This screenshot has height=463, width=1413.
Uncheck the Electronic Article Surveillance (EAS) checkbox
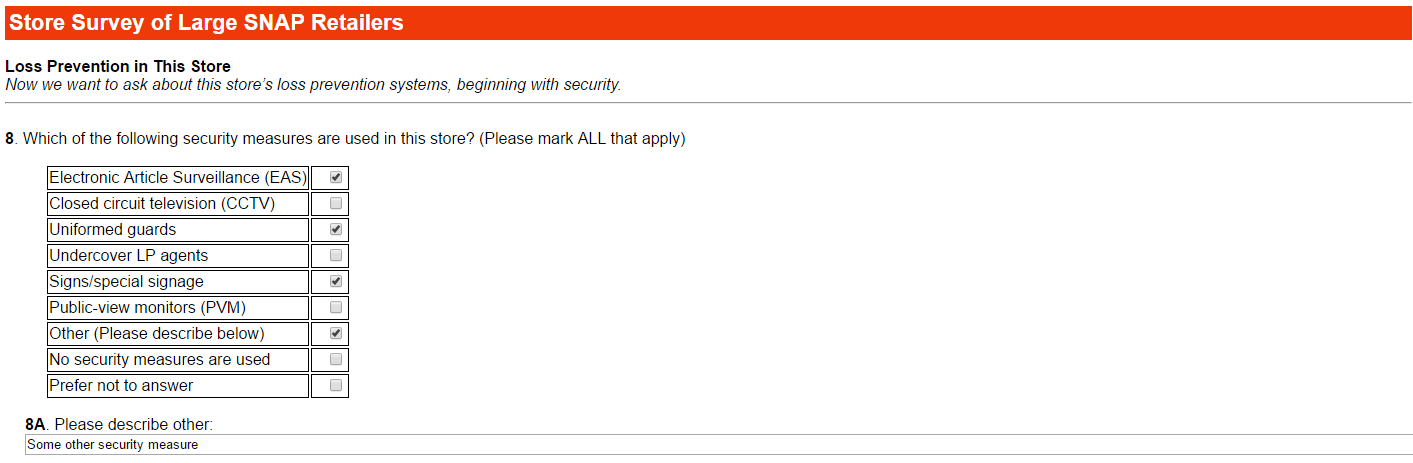(336, 178)
